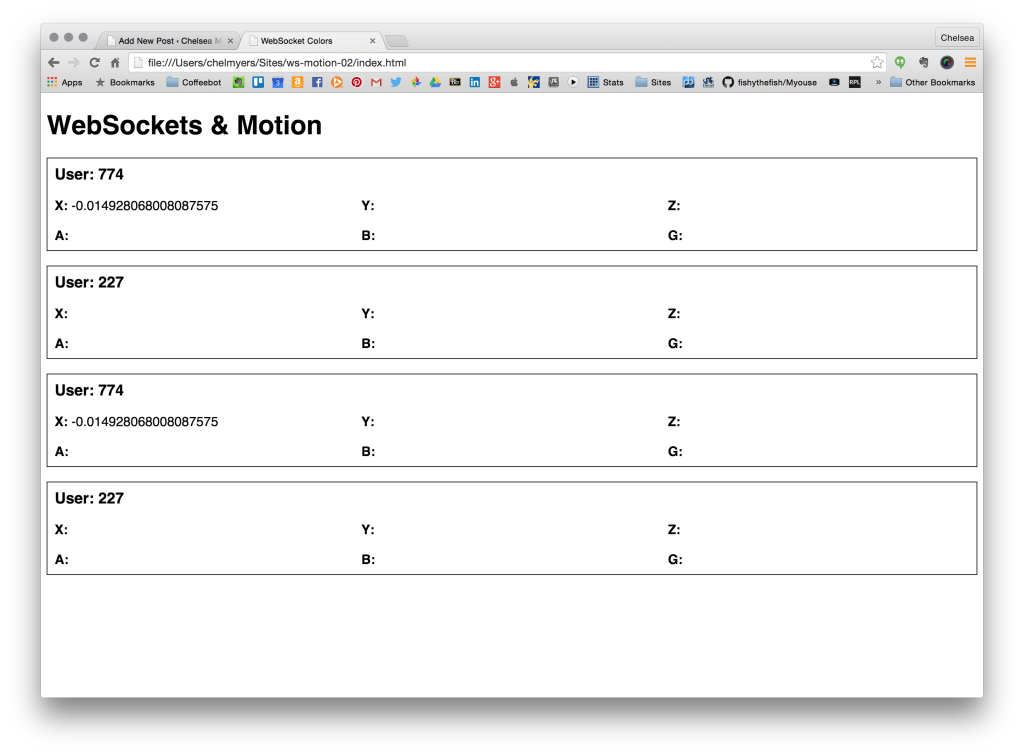Open the Twitter bird bookmark
The width and height of the screenshot is (1024, 756).
[x=396, y=82]
